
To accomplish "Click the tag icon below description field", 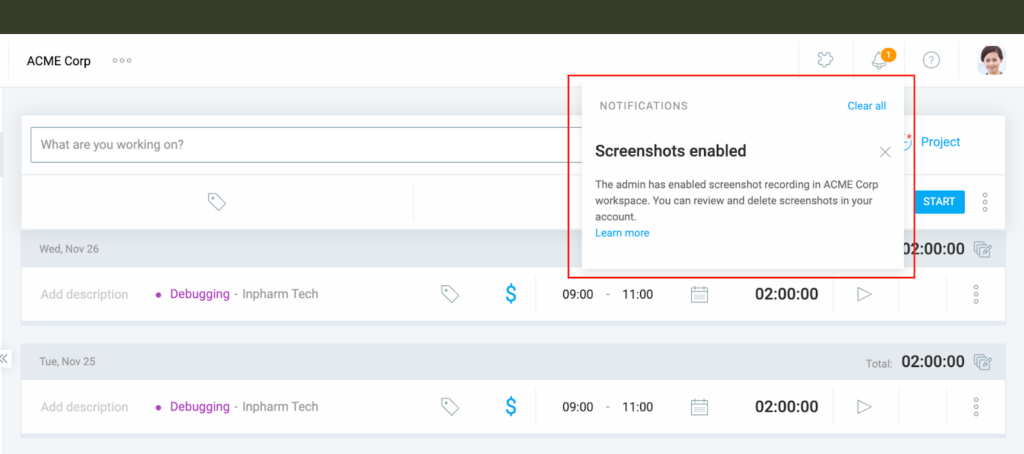I will tap(216, 201).
